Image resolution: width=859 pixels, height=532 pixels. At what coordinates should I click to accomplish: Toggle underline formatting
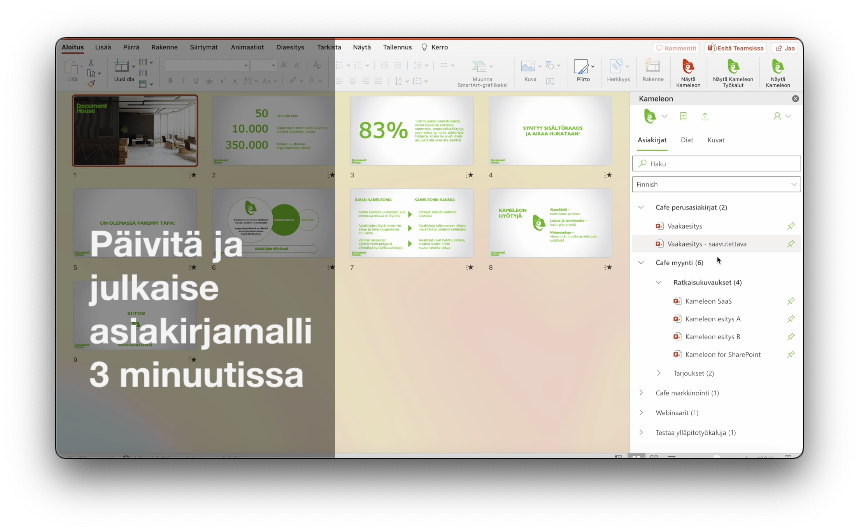tap(196, 81)
